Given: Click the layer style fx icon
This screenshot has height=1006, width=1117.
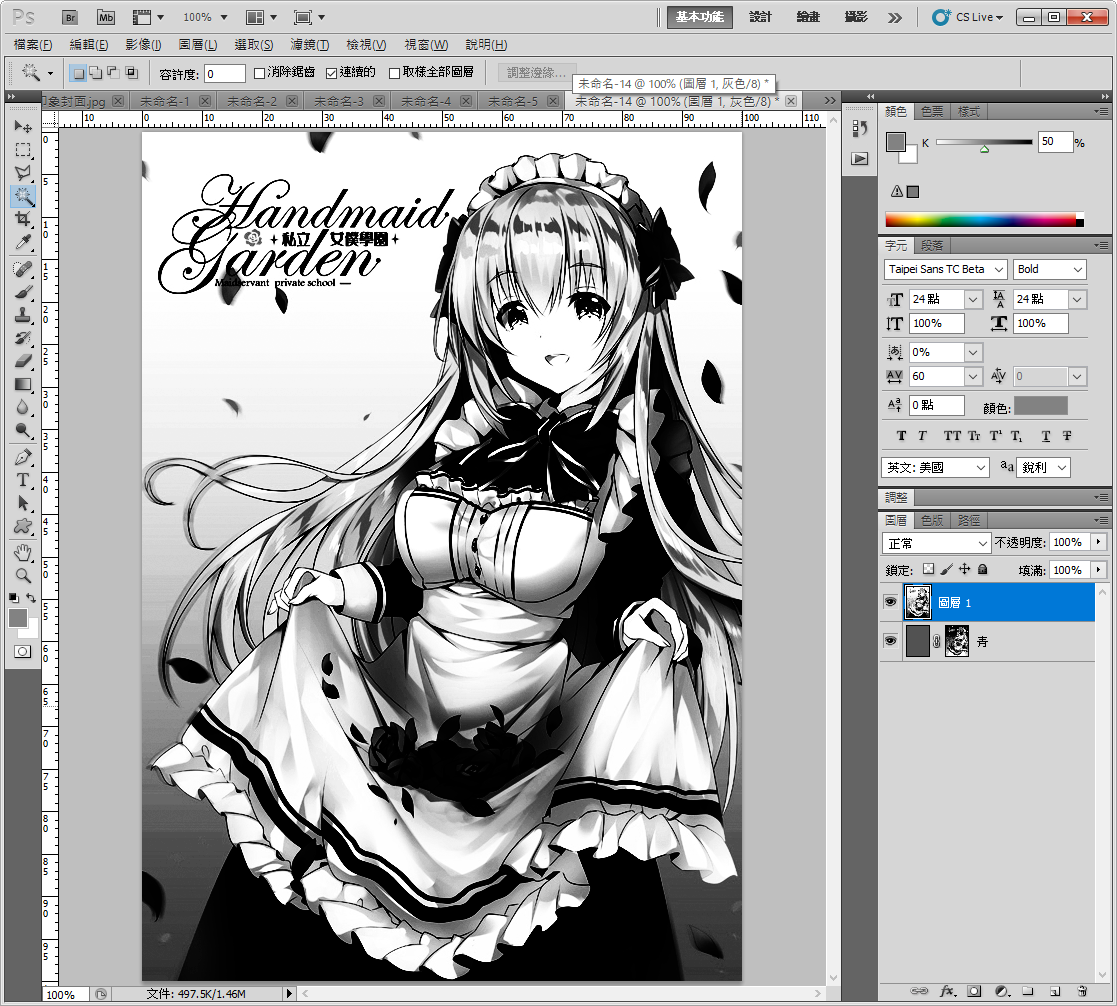Looking at the screenshot, I should [947, 991].
